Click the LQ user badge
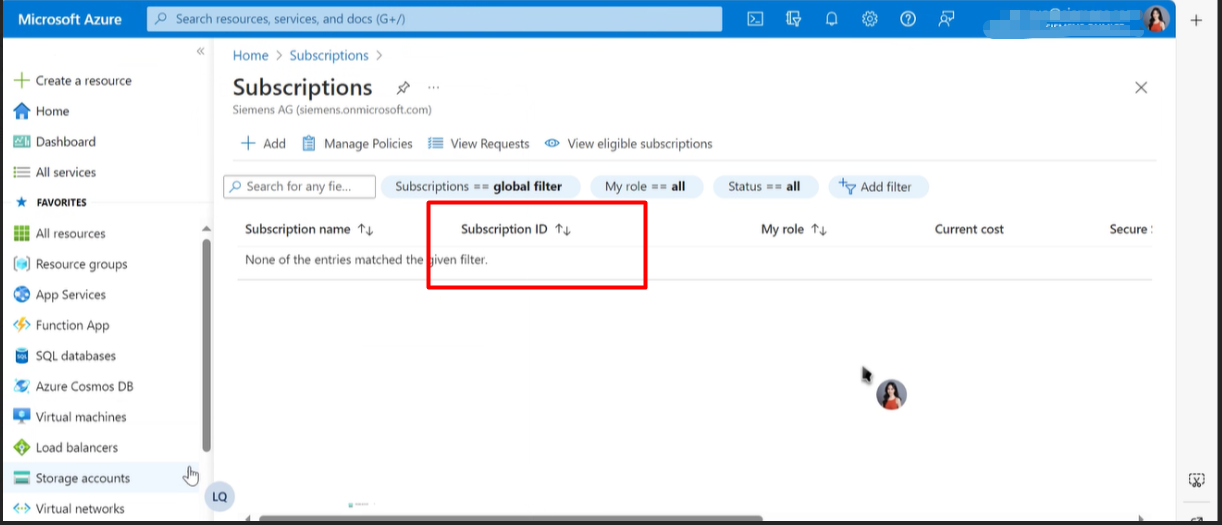The image size is (1222, 525). 219,497
